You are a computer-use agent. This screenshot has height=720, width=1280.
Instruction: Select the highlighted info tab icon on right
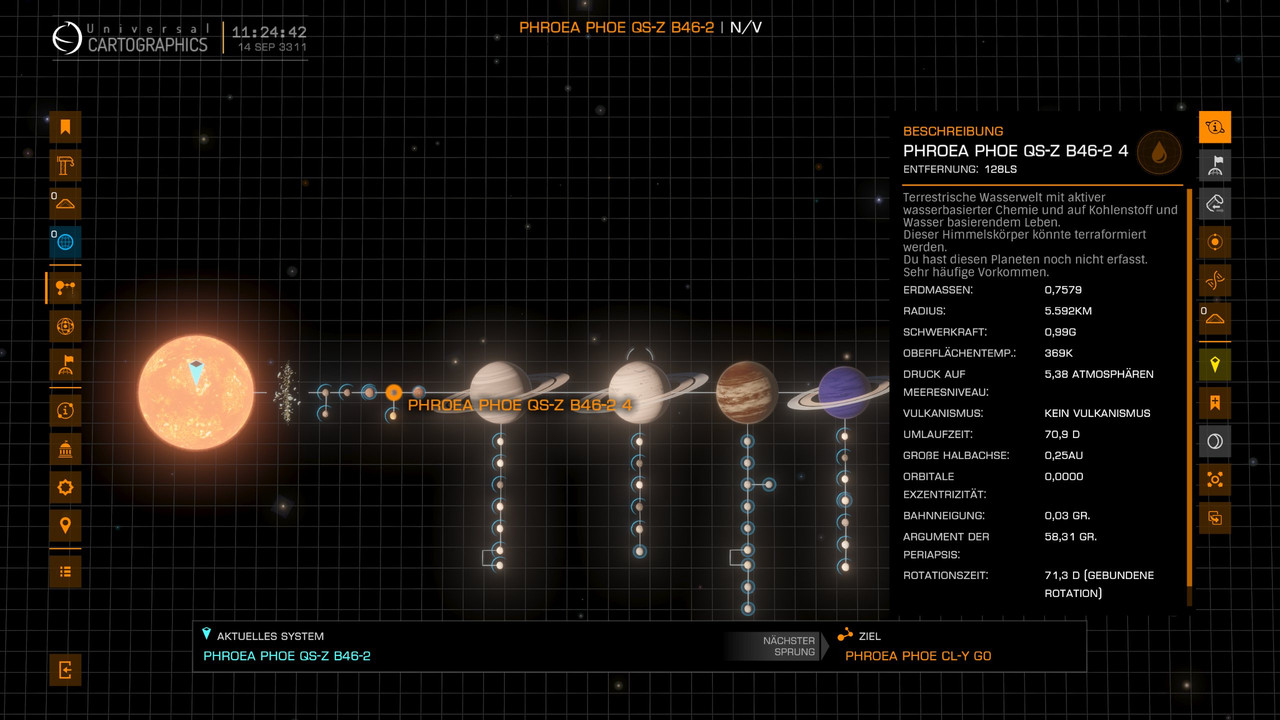pyautogui.click(x=1215, y=127)
